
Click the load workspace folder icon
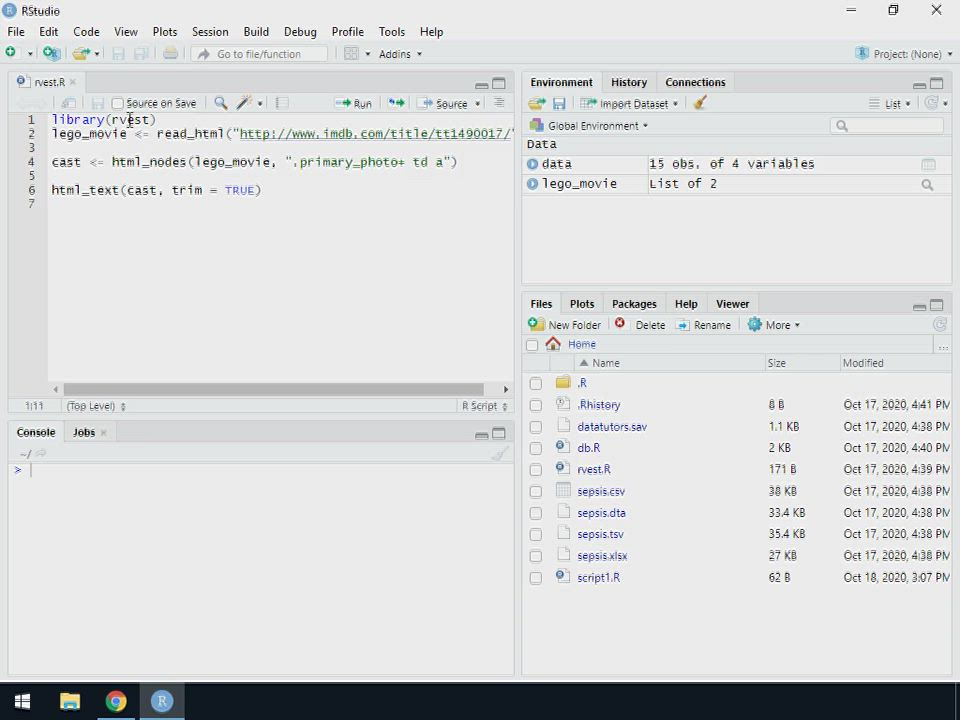[537, 103]
